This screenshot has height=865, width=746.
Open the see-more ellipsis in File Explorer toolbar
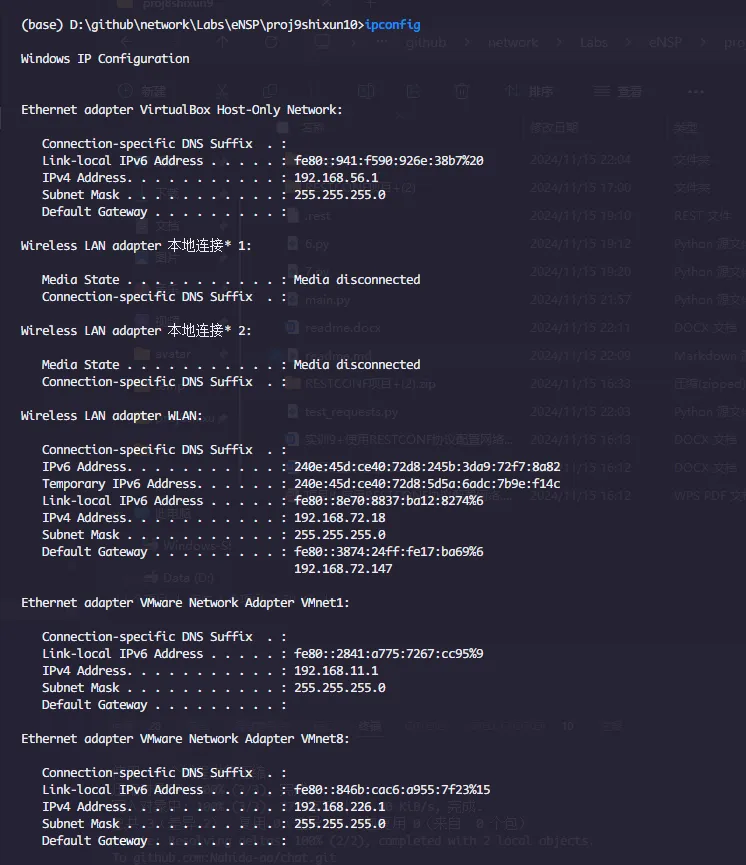pyautogui.click(x=696, y=92)
